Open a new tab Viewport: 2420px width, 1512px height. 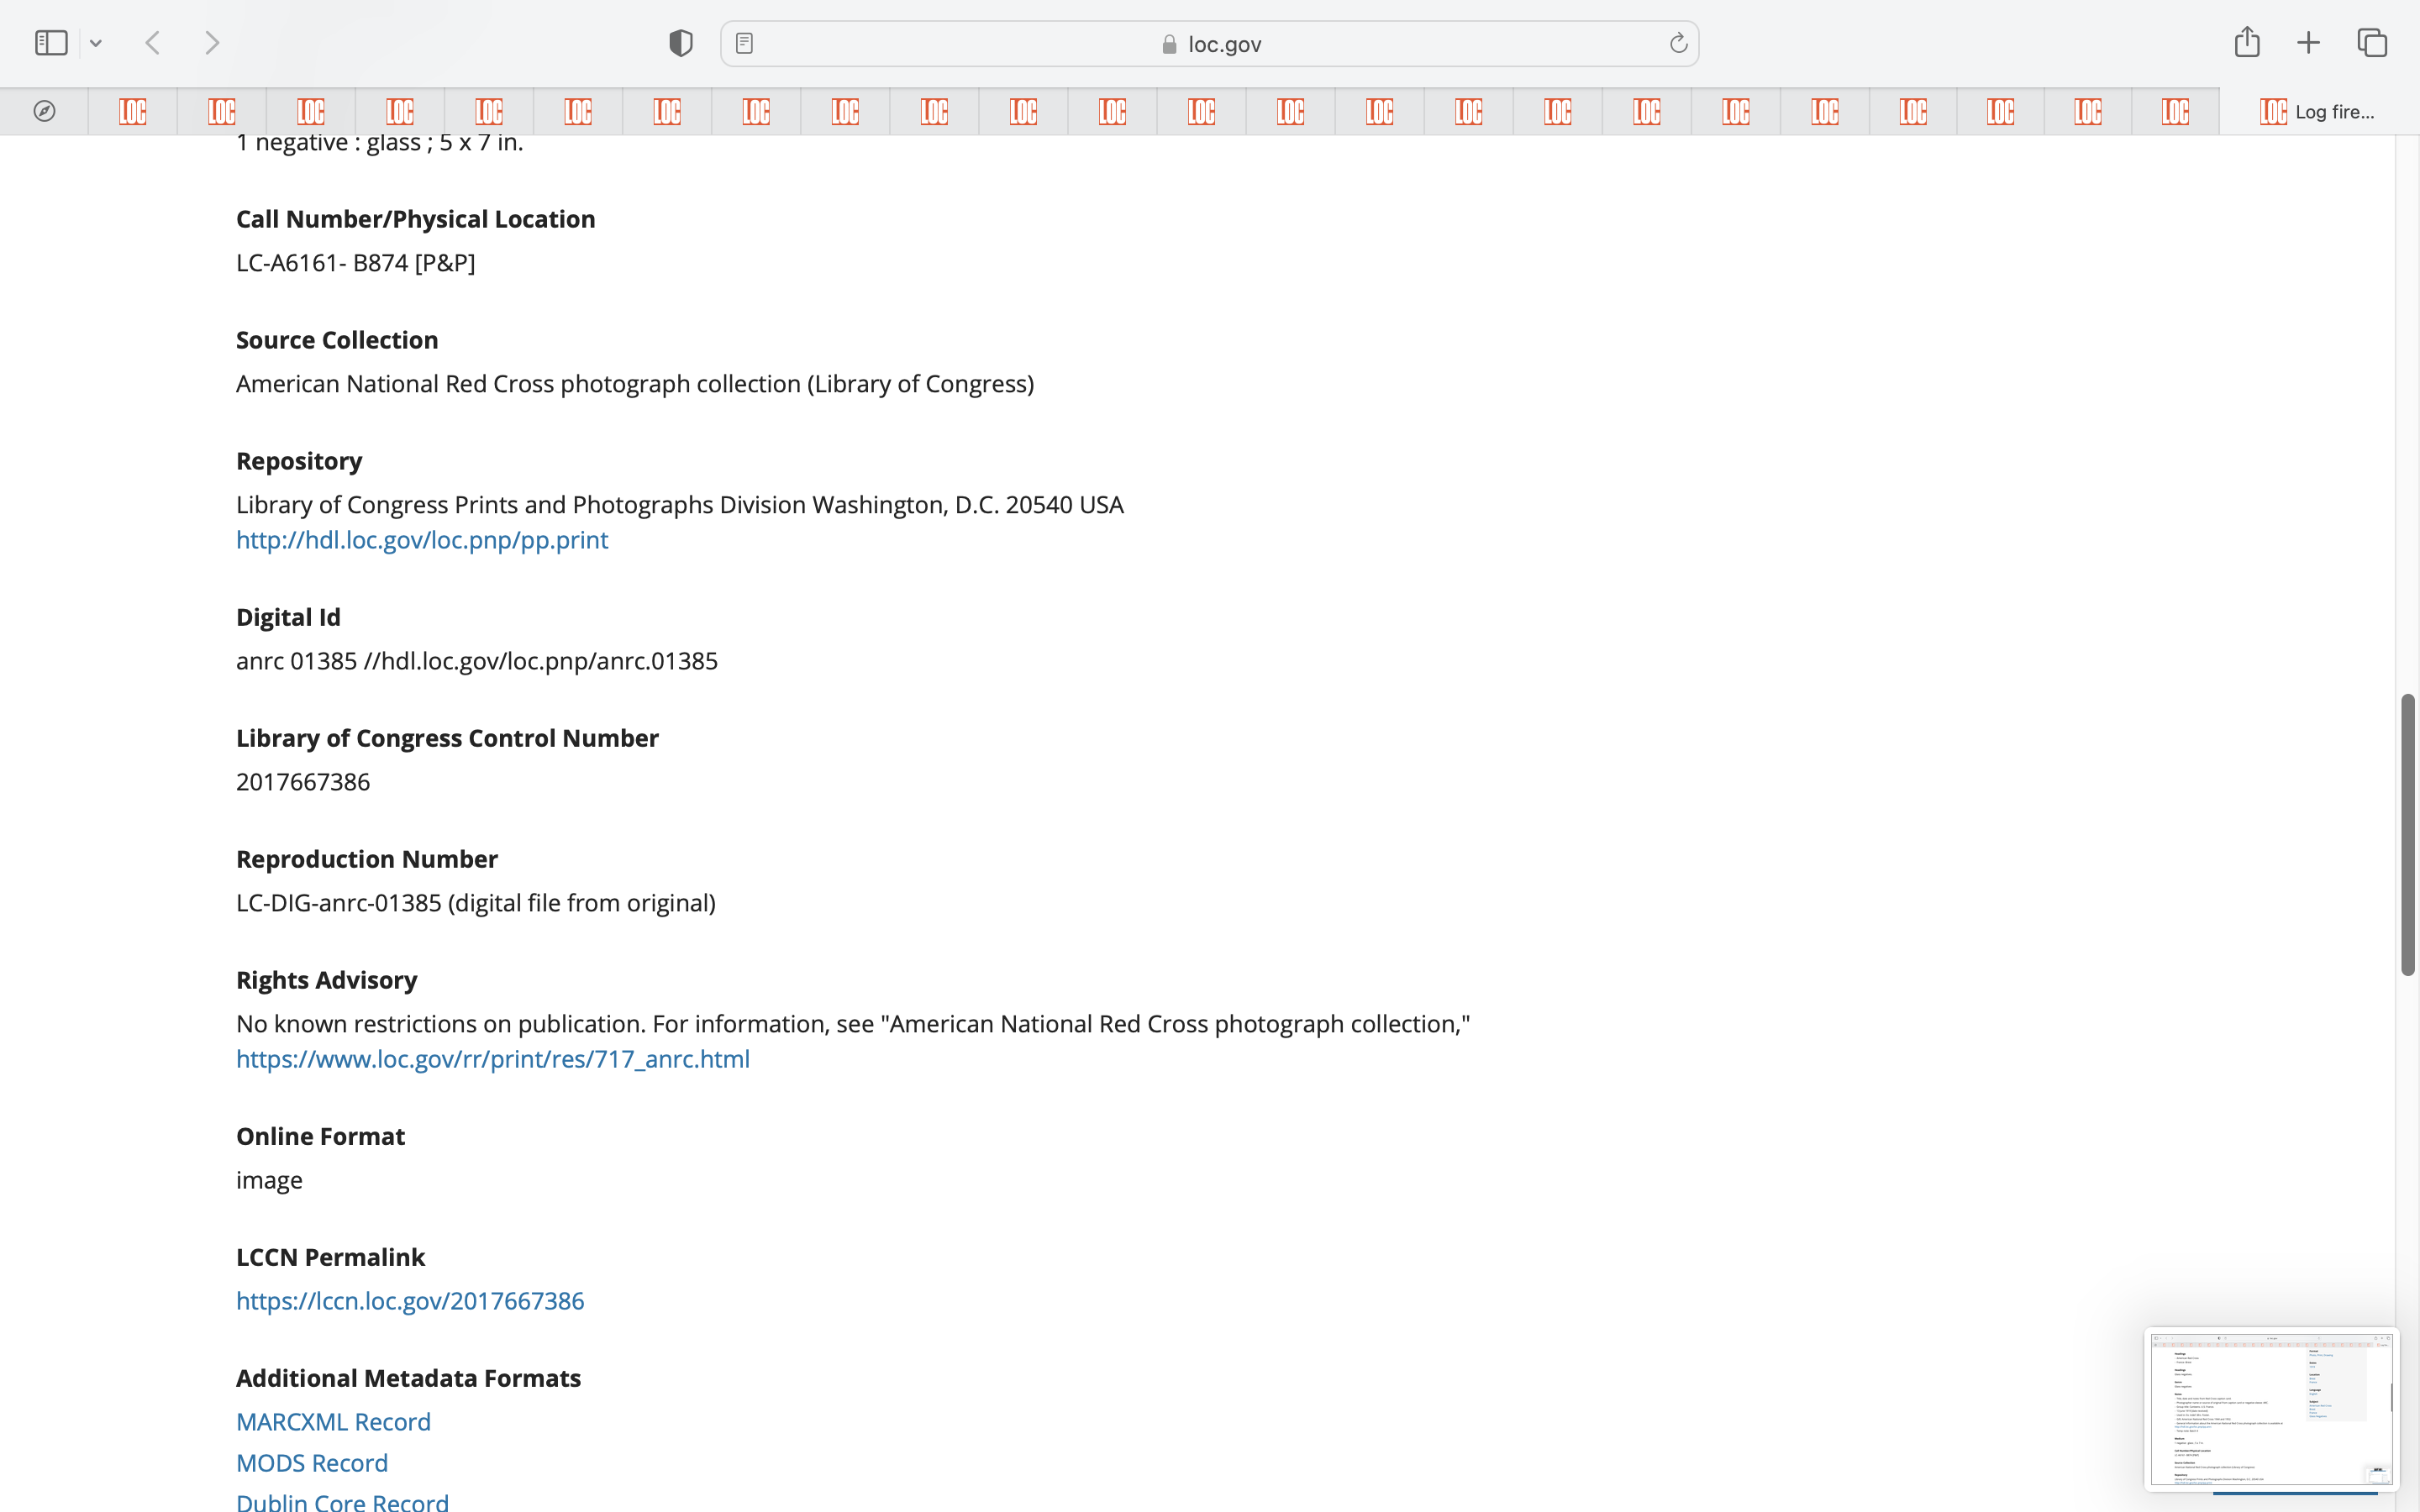tap(2308, 43)
